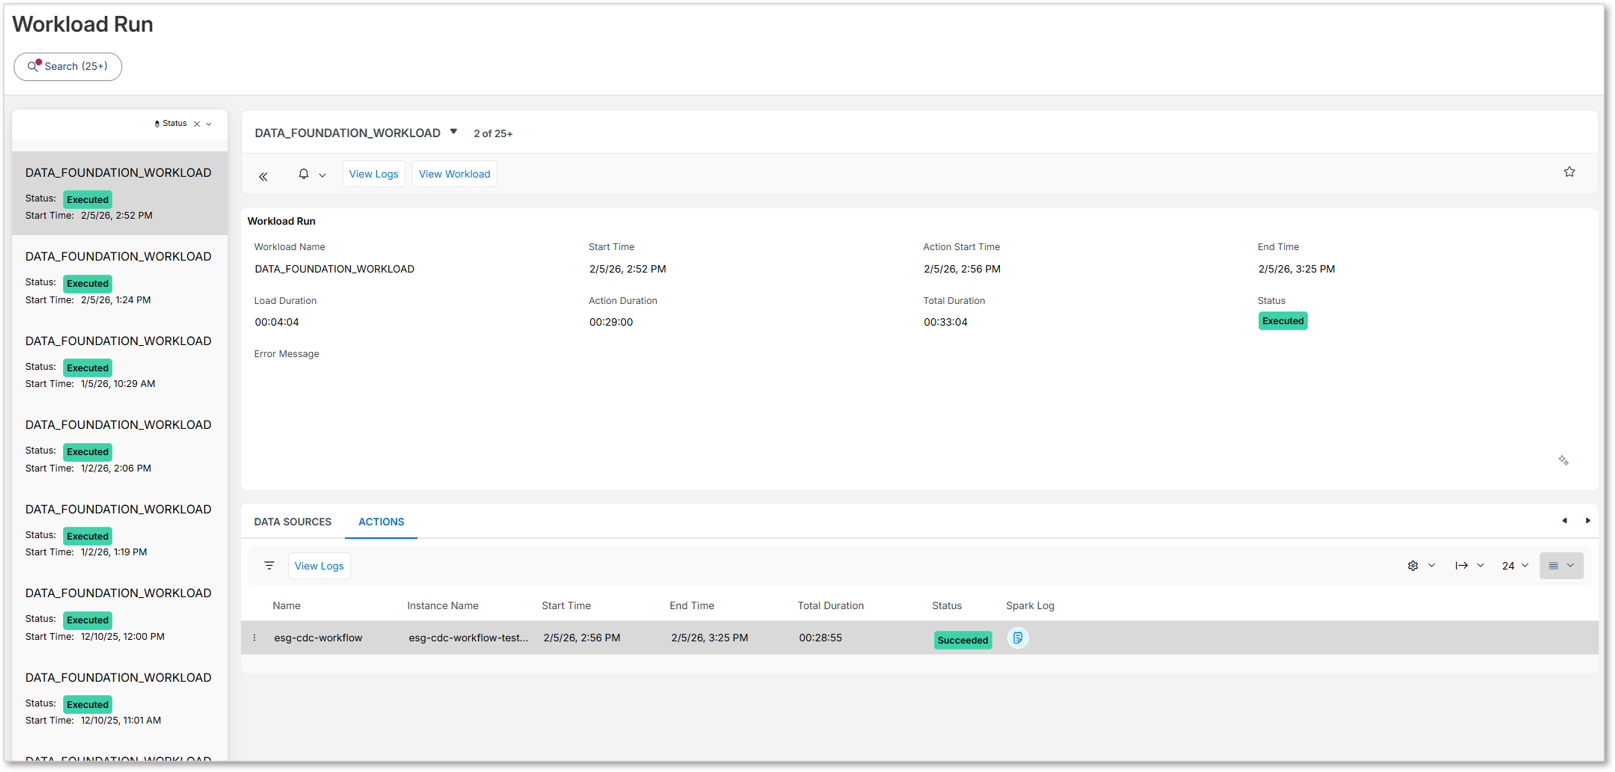Click the Start Time column header in the table
The height and width of the screenshot is (772, 1615).
(566, 606)
